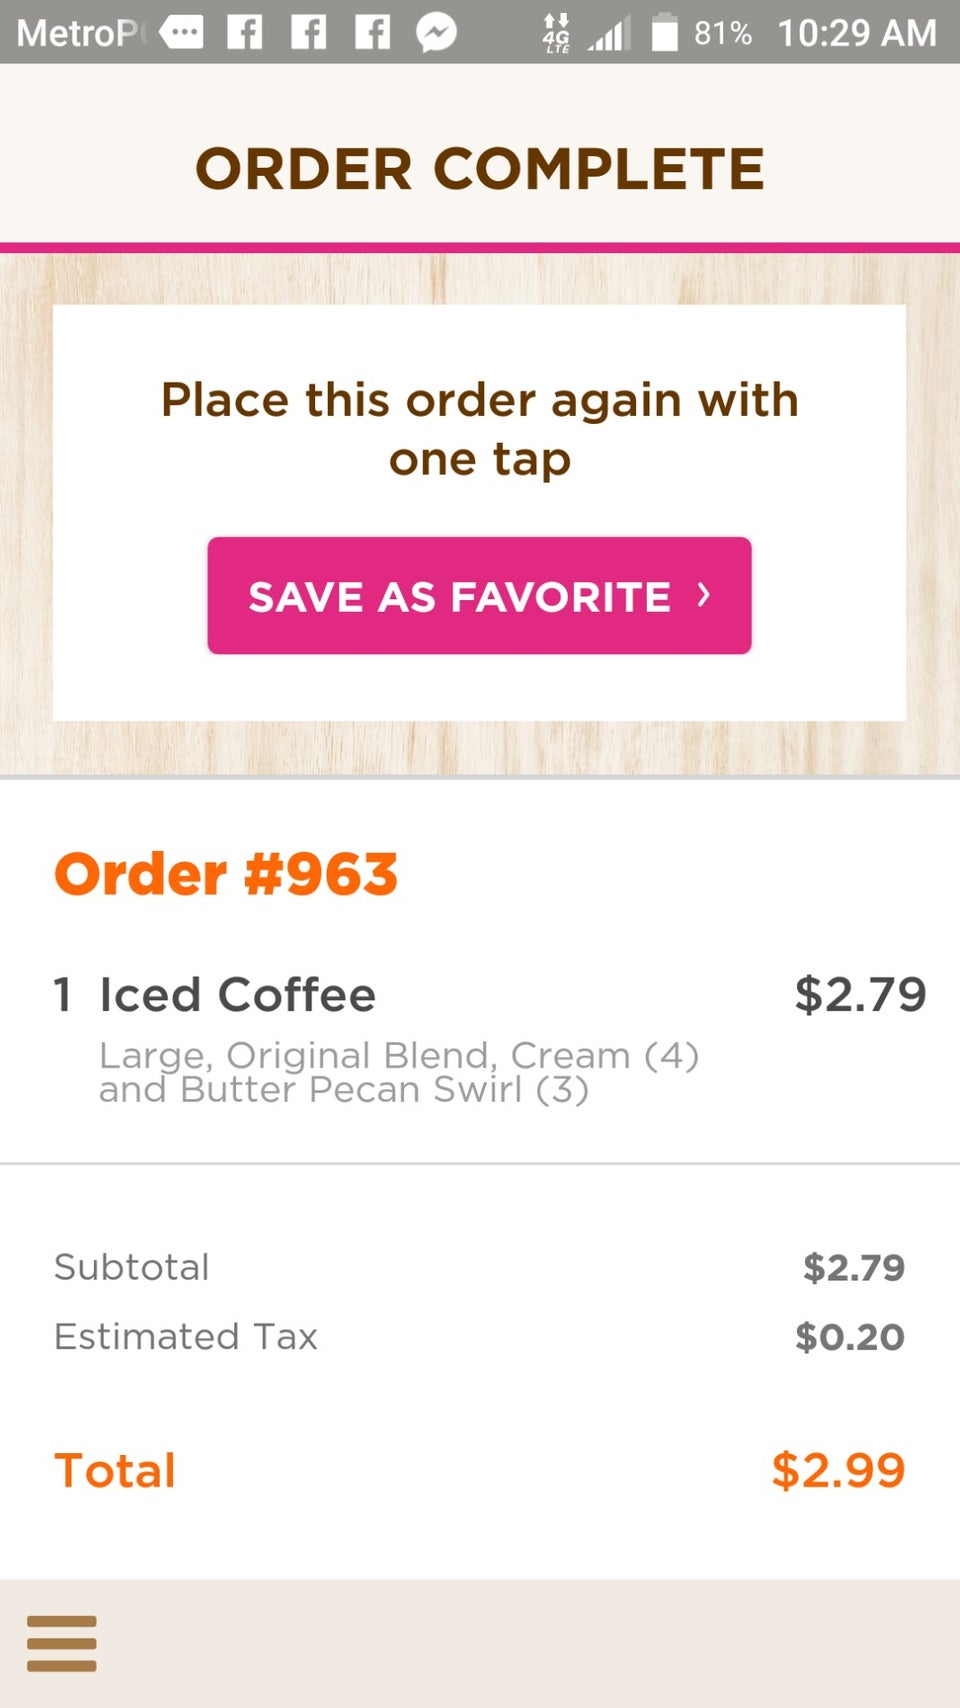Tap the cellular signal strength bars
960x1708 pixels.
pyautogui.click(x=611, y=31)
